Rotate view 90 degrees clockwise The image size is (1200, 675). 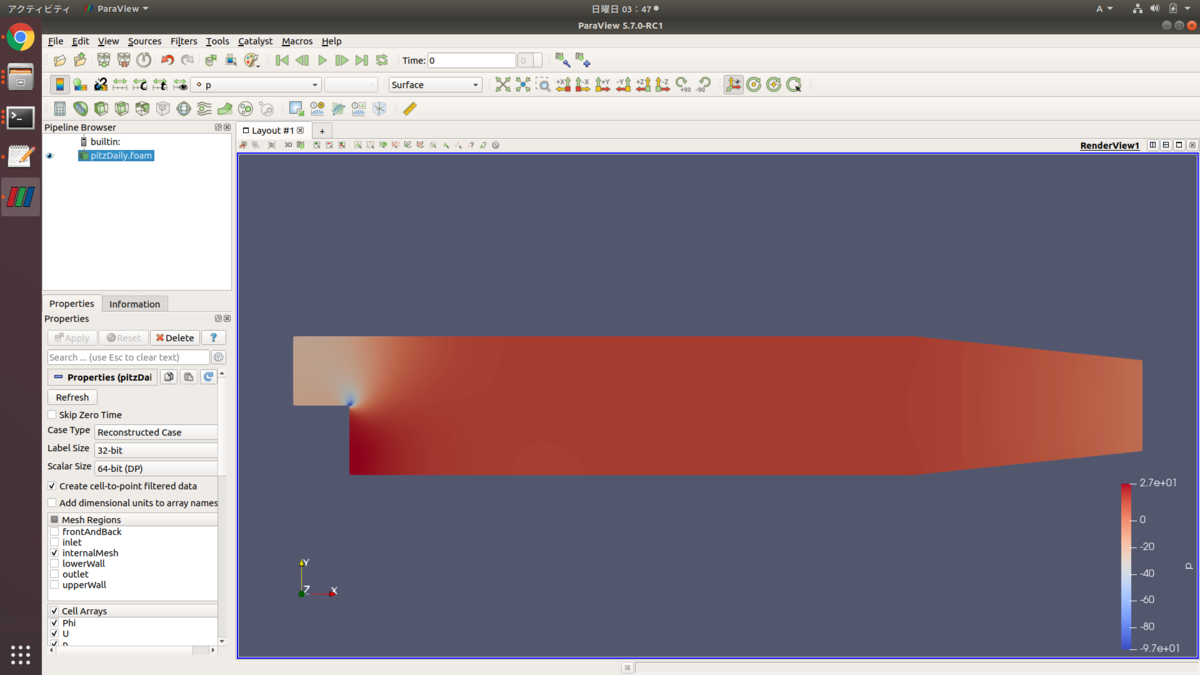pyautogui.click(x=684, y=85)
